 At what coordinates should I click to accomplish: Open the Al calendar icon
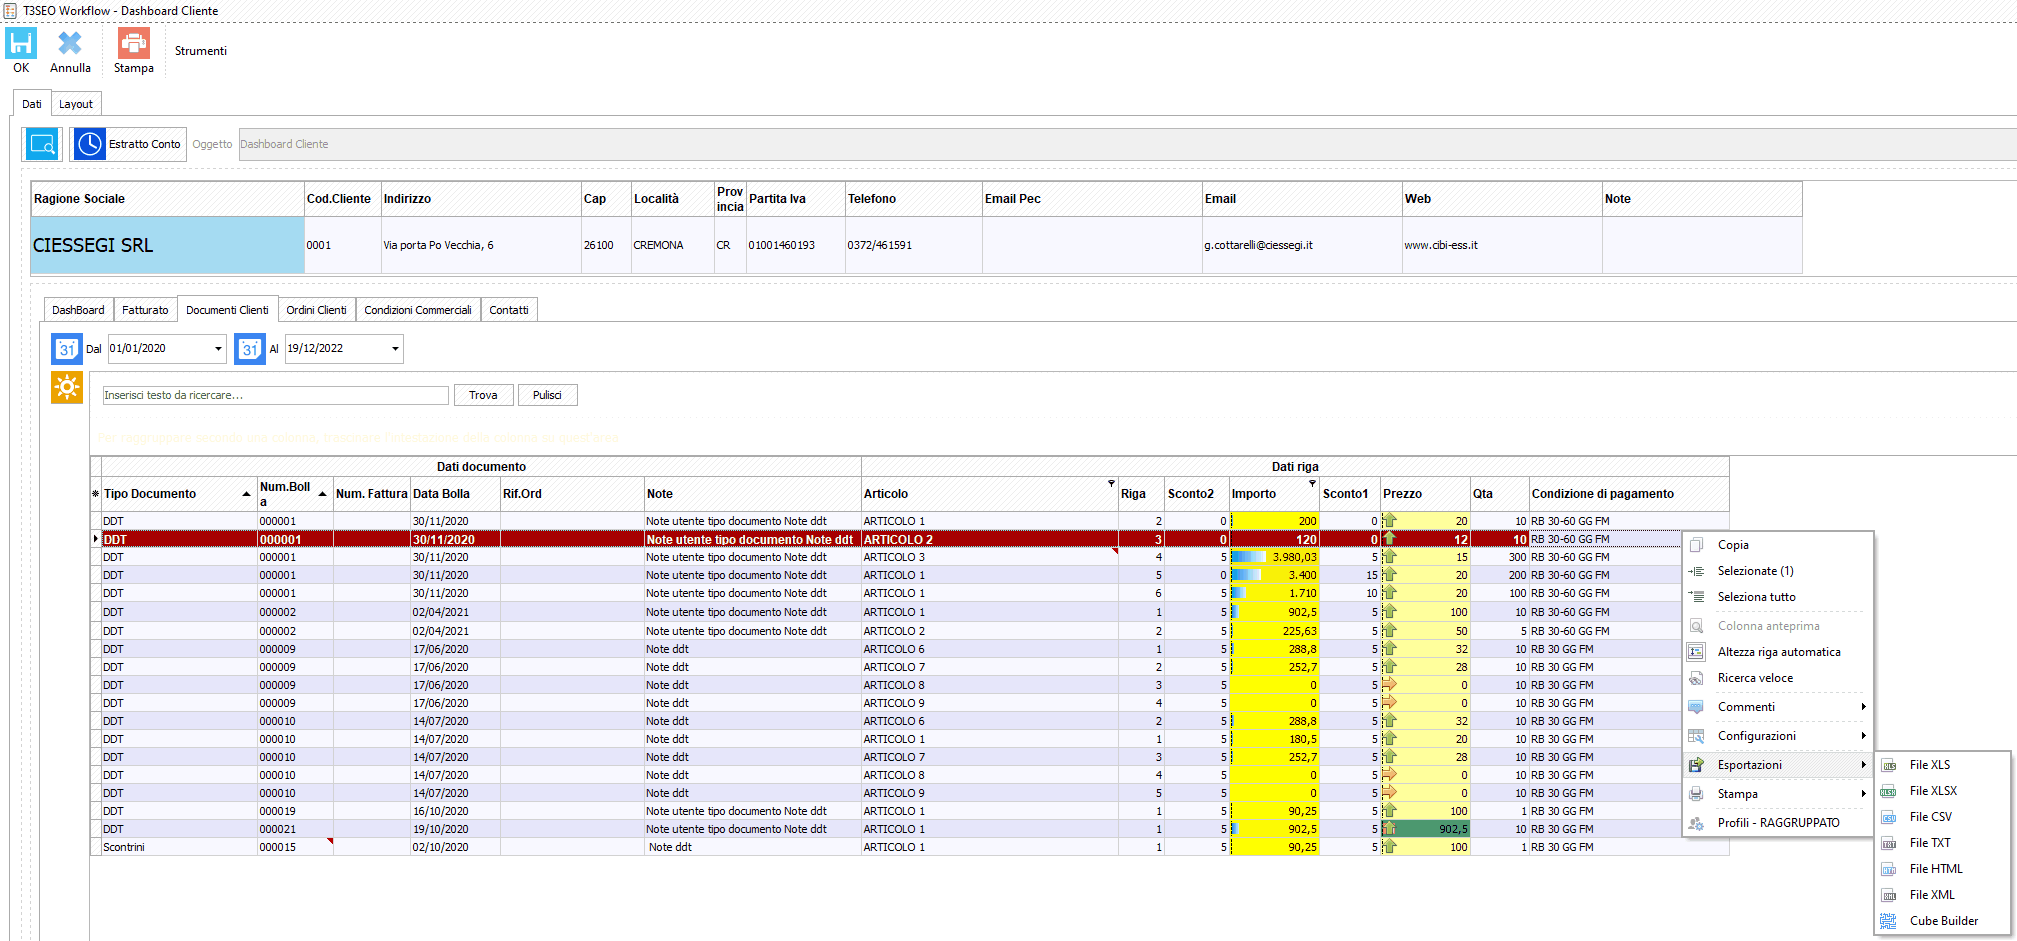tap(250, 349)
